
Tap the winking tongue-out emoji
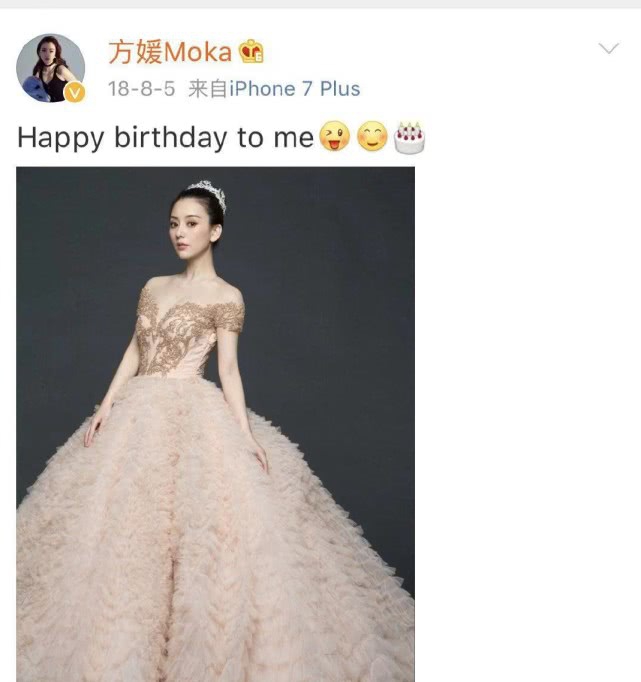(334, 136)
